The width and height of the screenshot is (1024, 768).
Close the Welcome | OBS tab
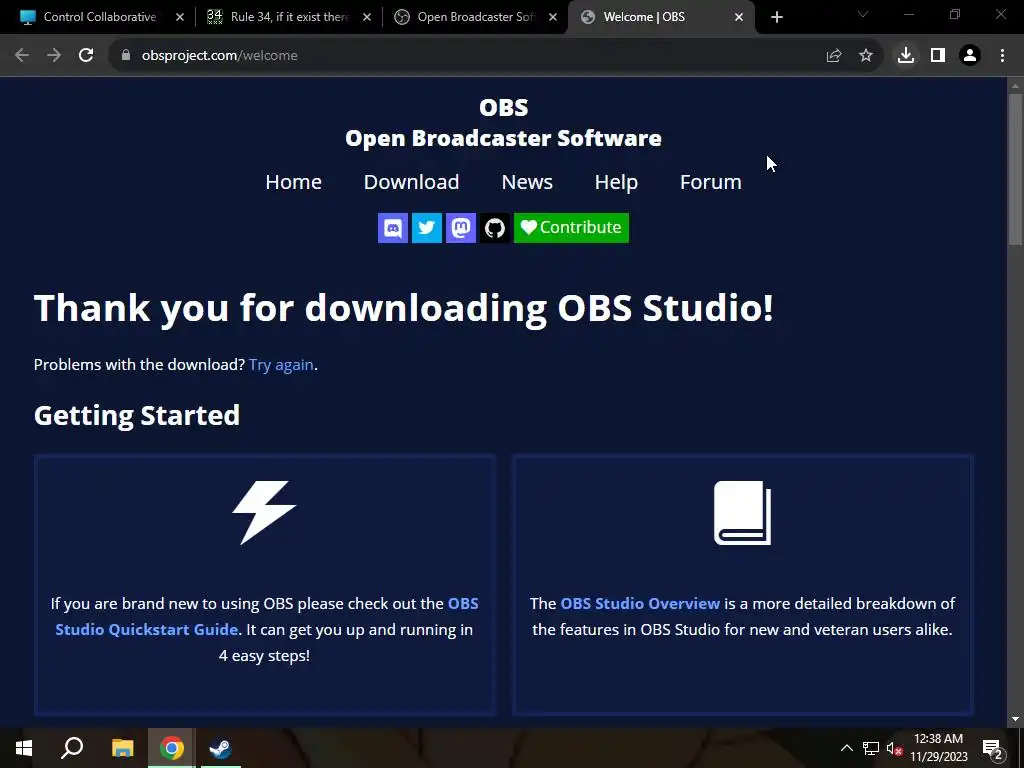click(x=739, y=17)
